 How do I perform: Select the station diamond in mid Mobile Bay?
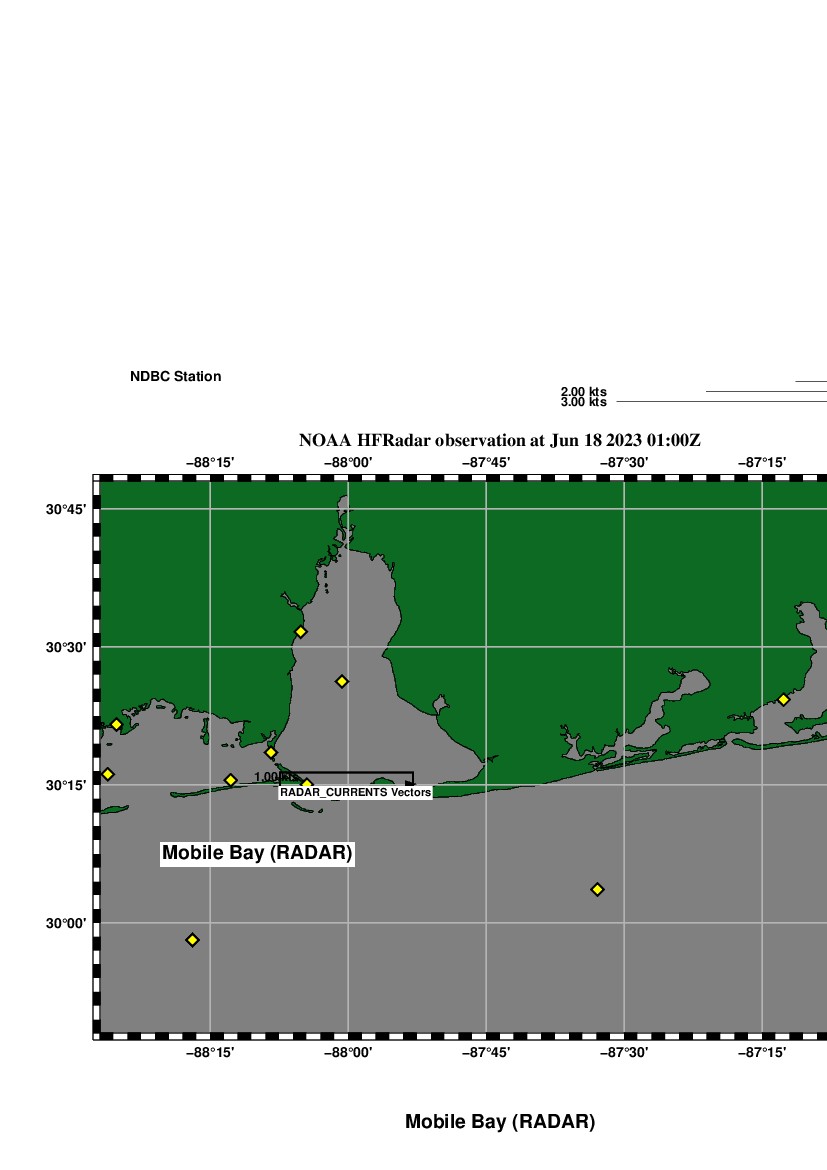[x=341, y=681]
